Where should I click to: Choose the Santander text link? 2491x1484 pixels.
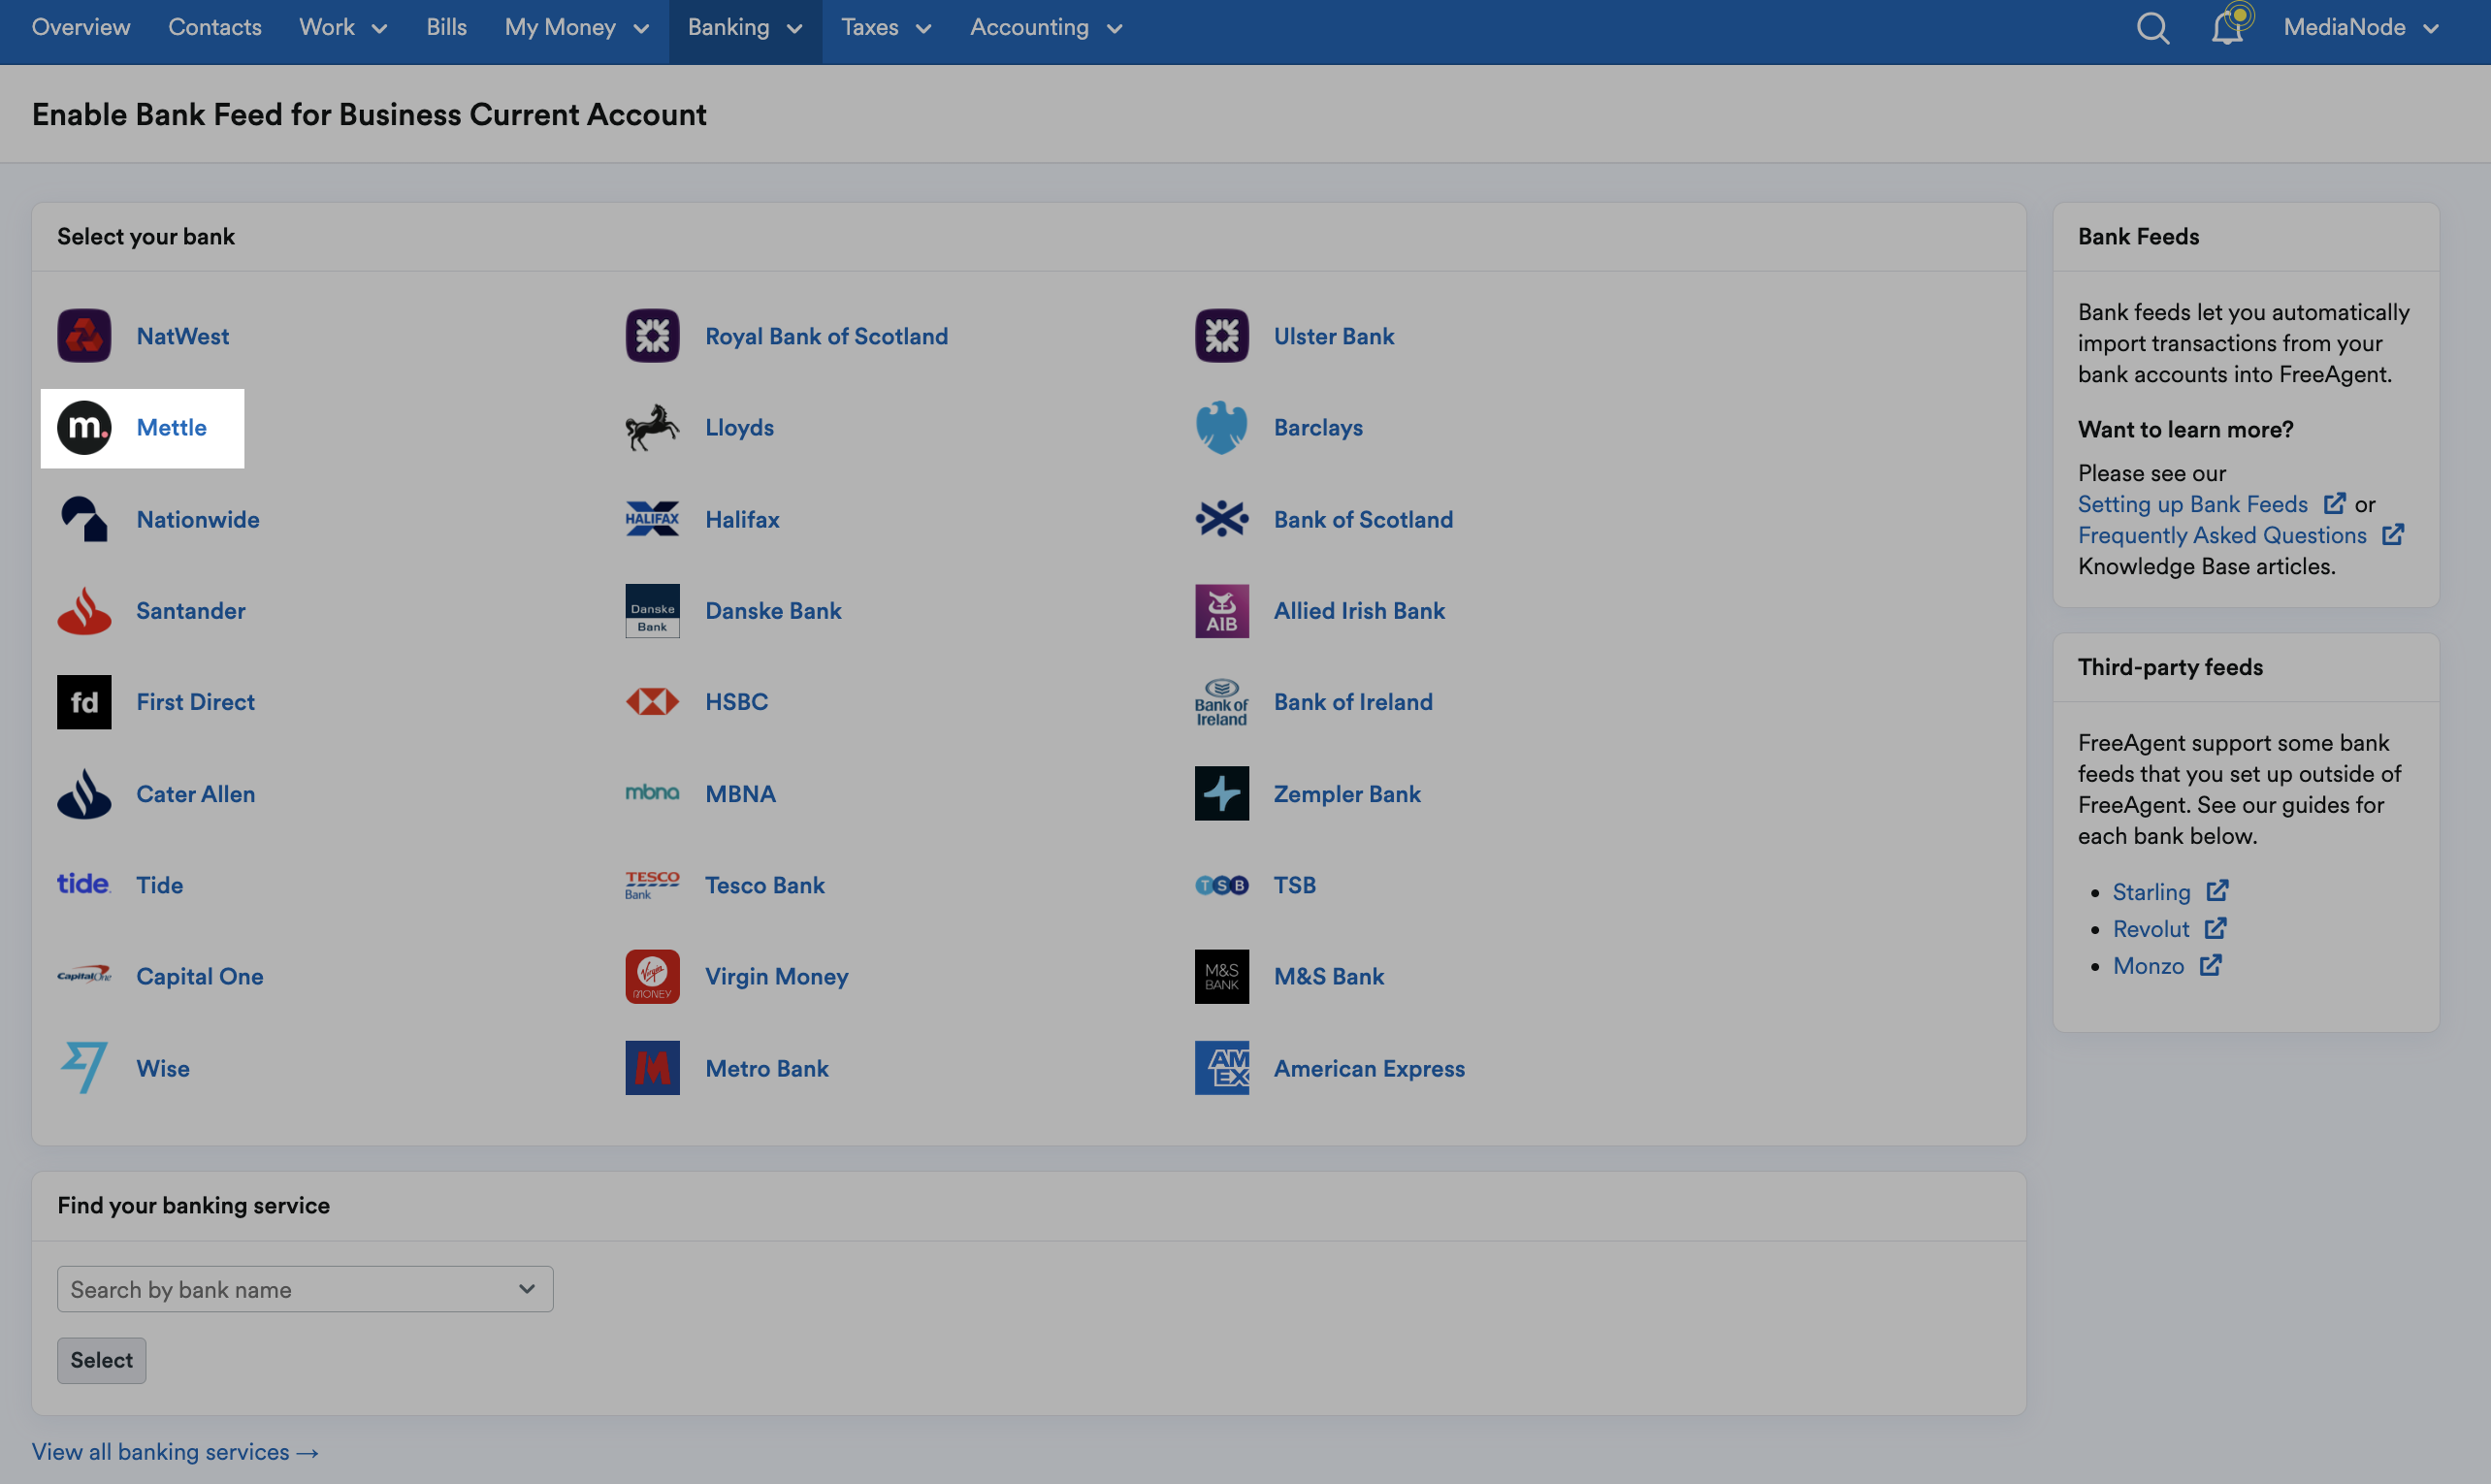(191, 610)
